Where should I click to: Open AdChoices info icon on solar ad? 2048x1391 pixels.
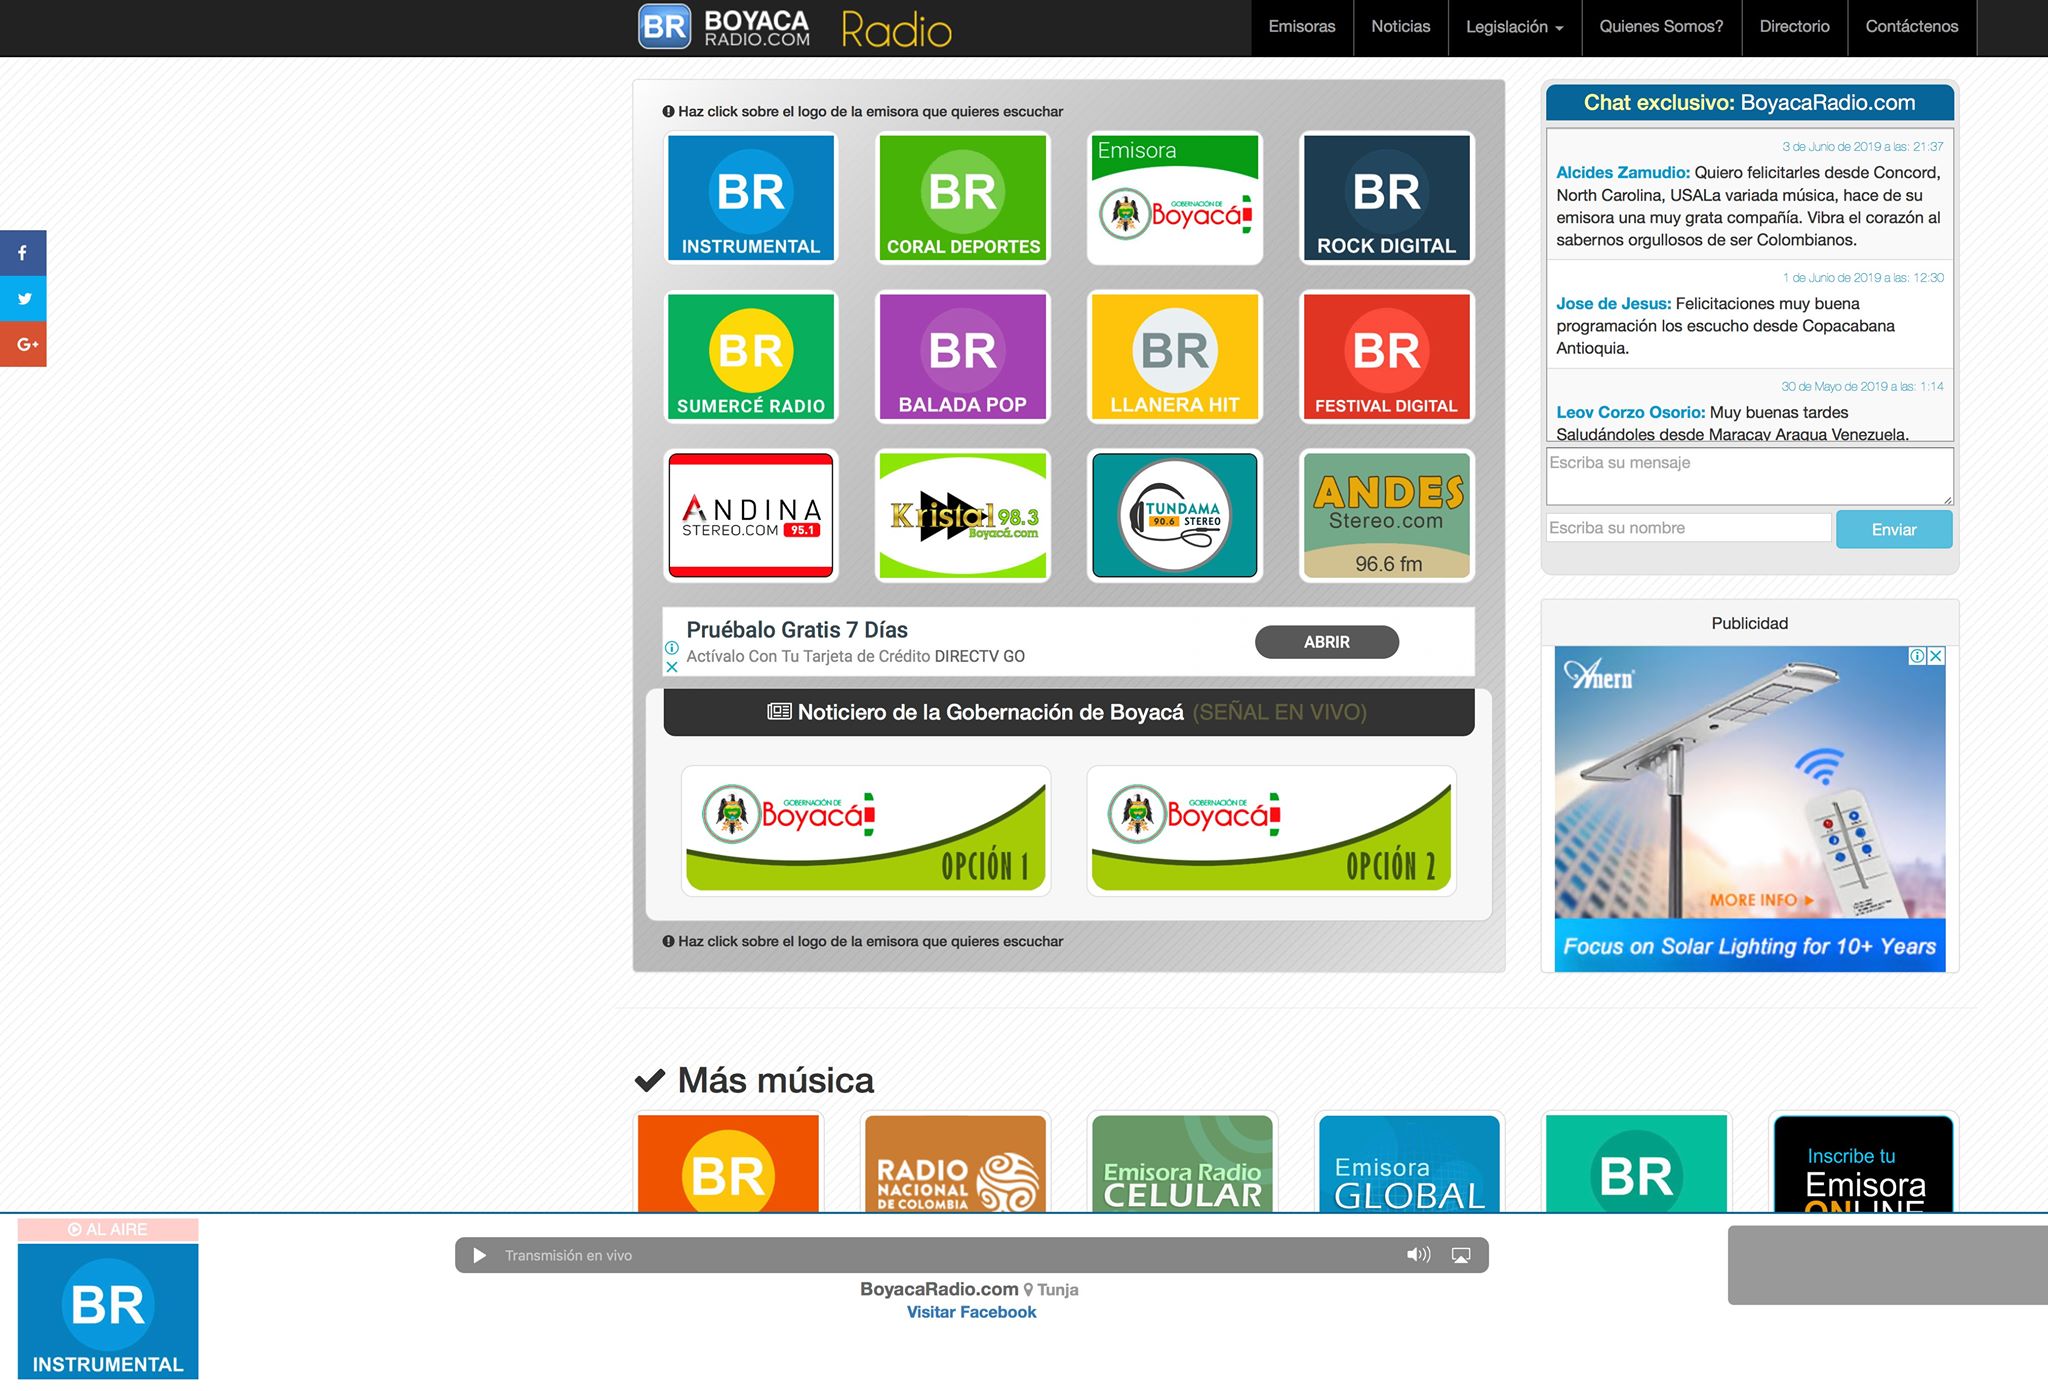coord(1917,656)
